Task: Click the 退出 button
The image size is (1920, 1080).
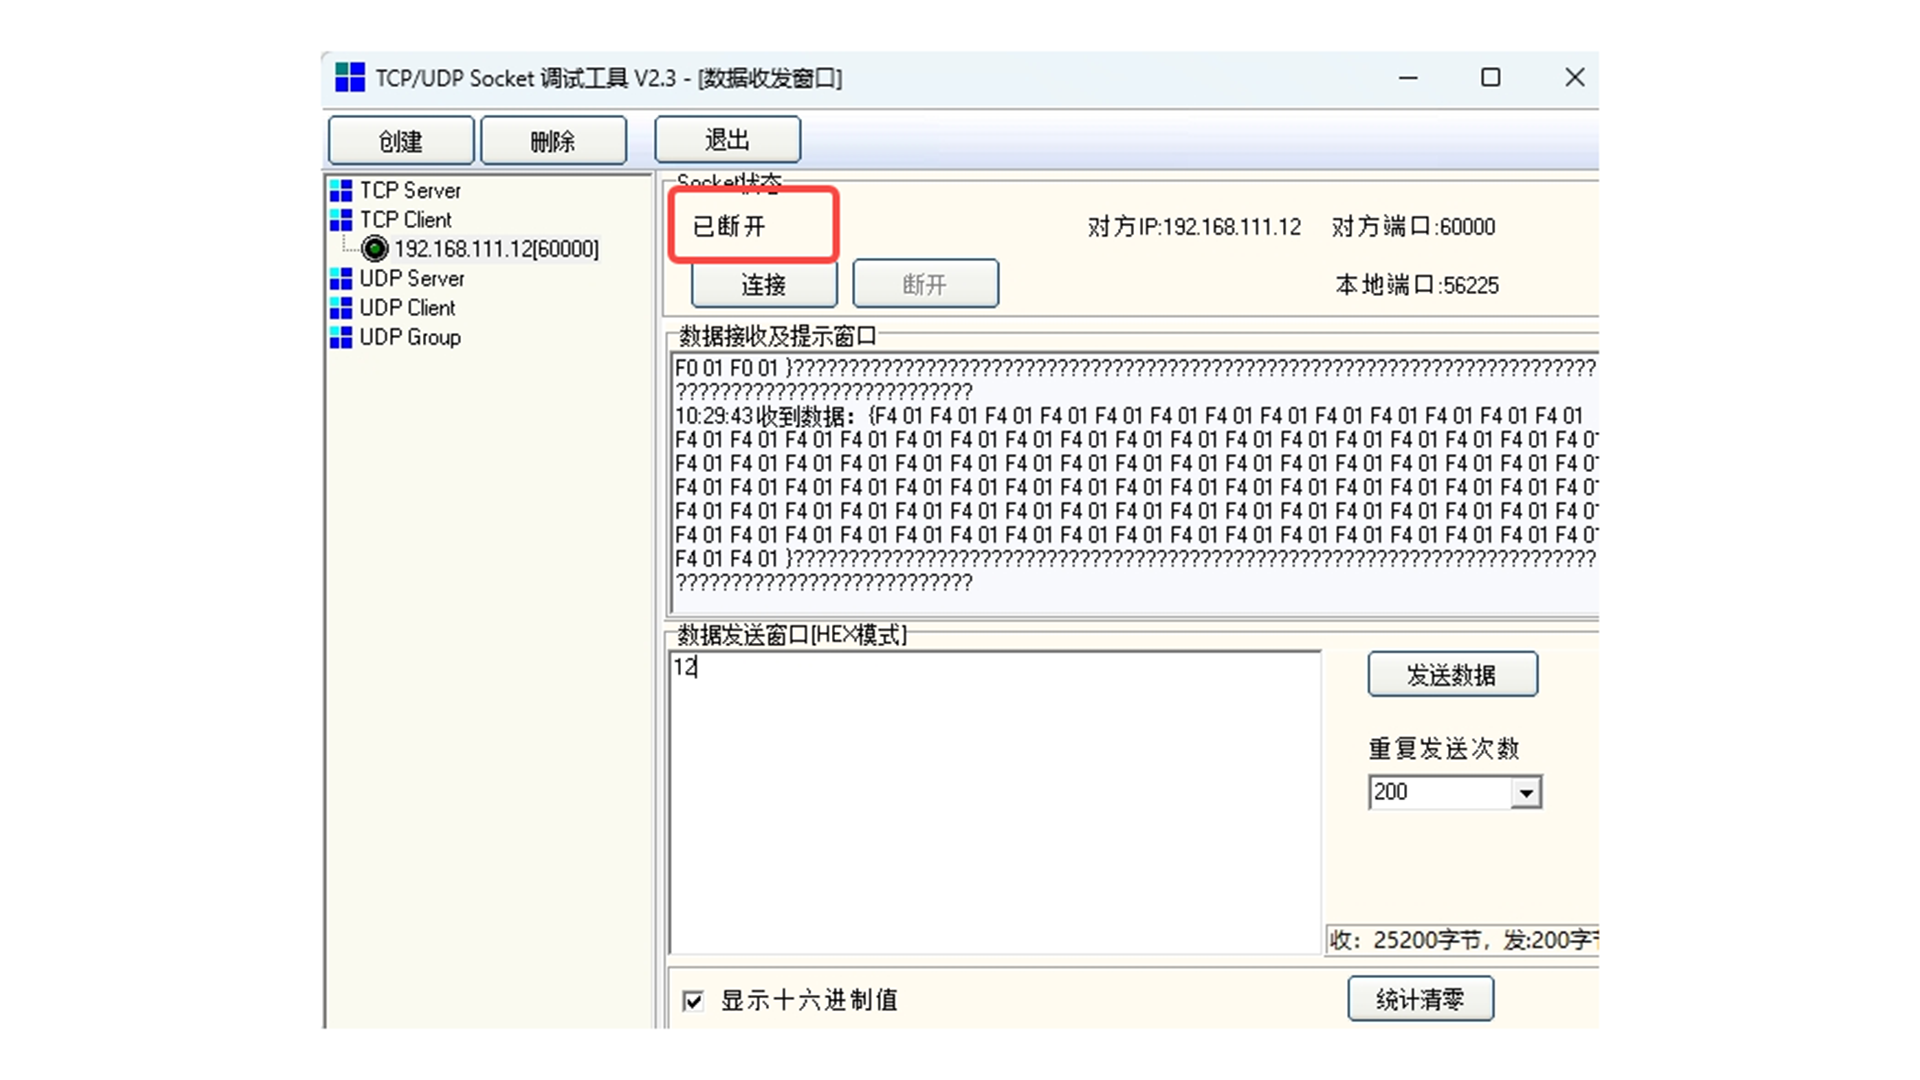Action: tap(727, 140)
